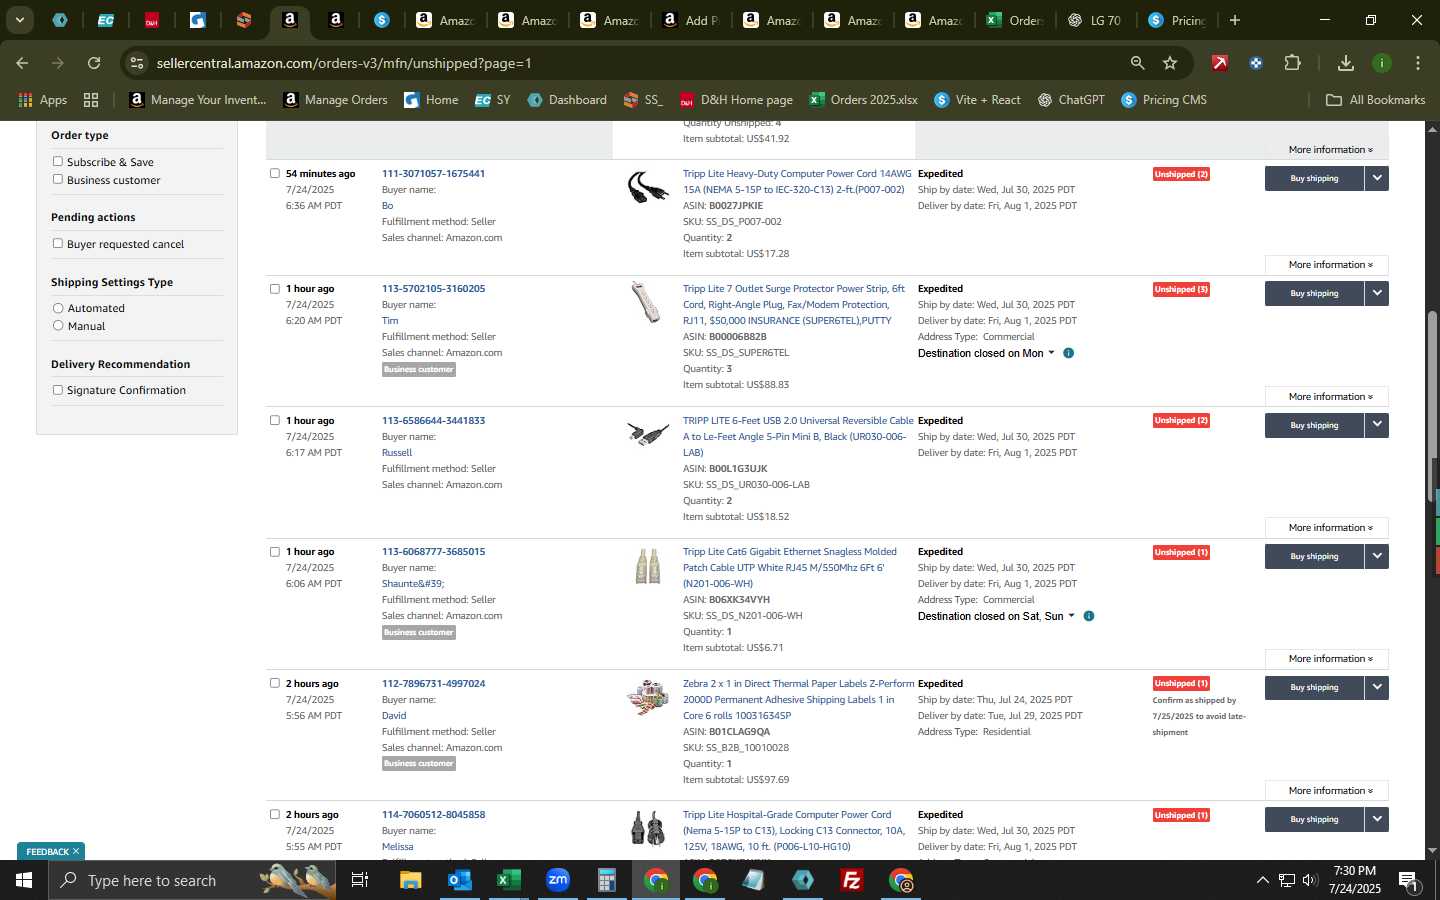Click Buy shipping for order 113-6068777-3685015
Image resolution: width=1440 pixels, height=900 pixels.
tap(1314, 556)
